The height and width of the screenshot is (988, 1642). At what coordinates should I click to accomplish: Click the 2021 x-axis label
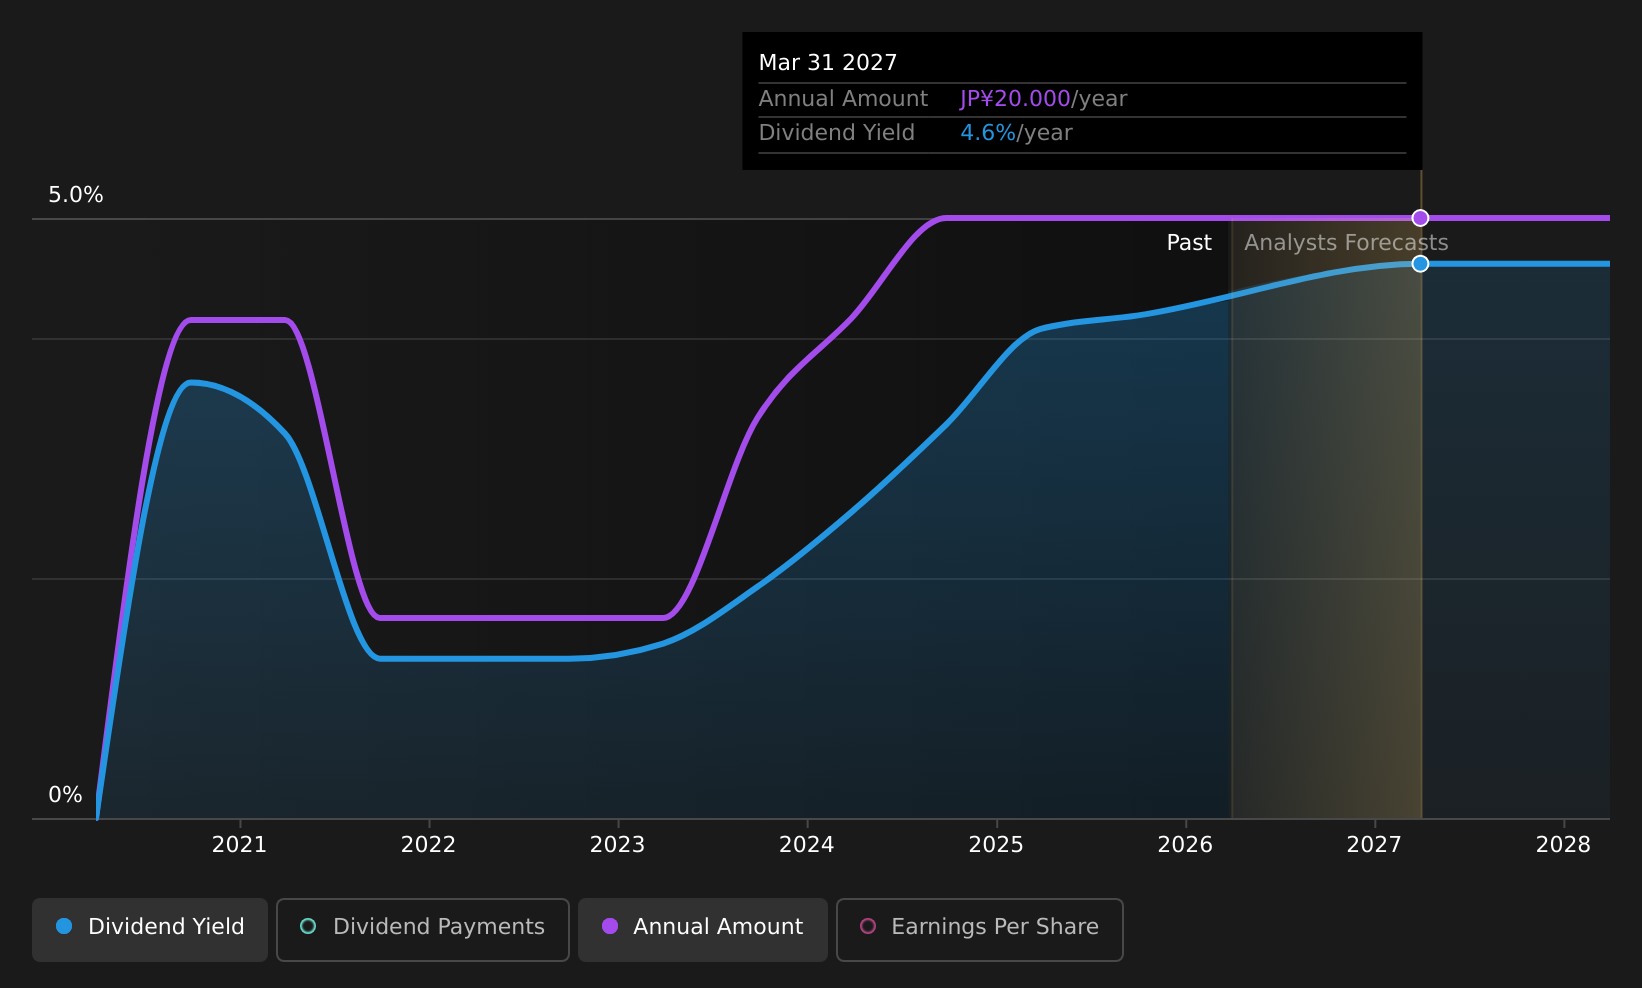pos(239,845)
